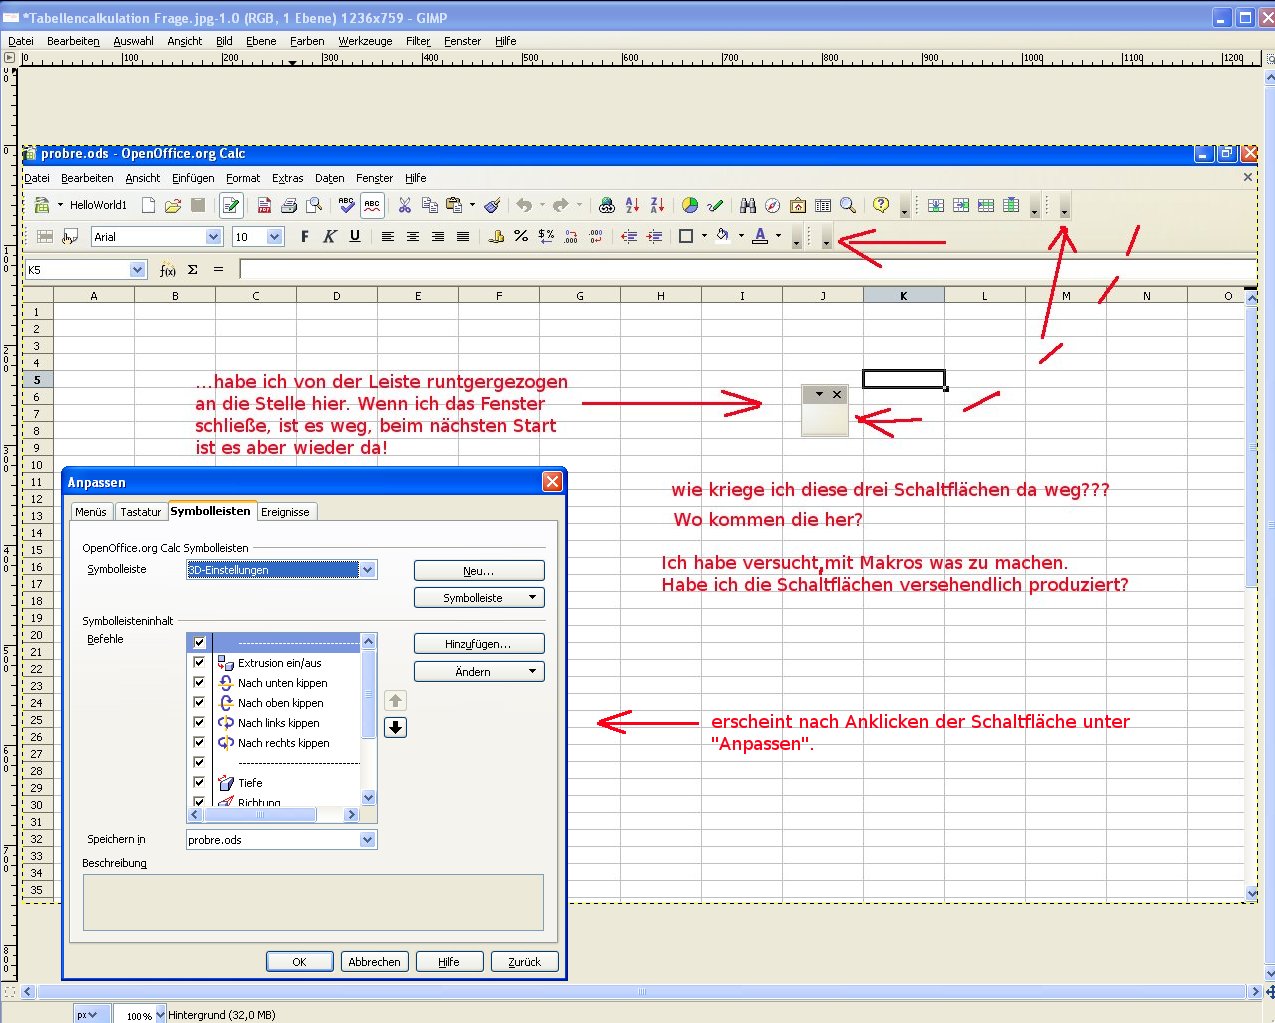
Task: Open the Symbolleiste 3D-Einstellungen combo box
Action: click(282, 570)
